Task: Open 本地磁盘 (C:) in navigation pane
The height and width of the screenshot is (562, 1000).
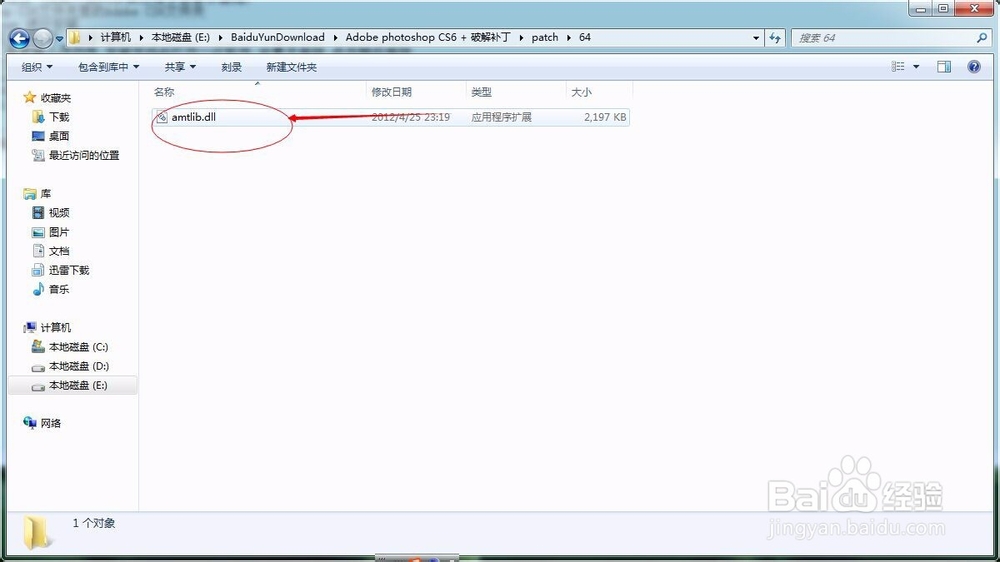Action: coord(78,346)
